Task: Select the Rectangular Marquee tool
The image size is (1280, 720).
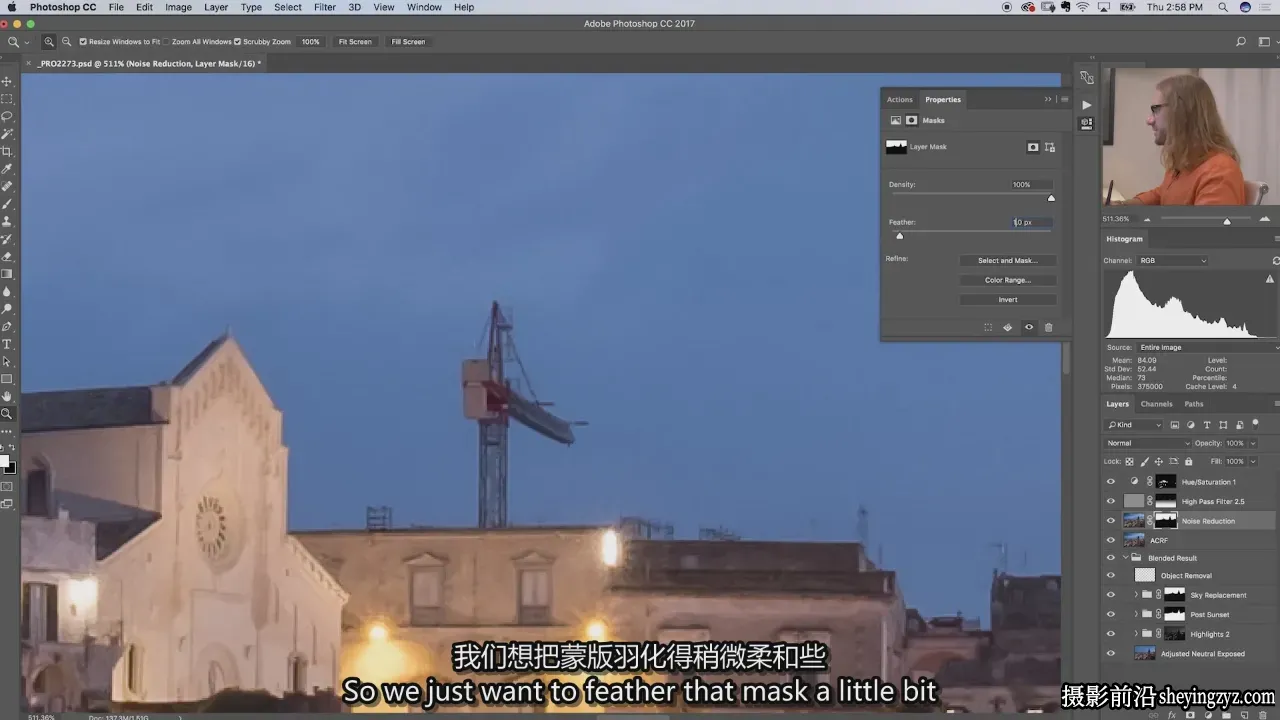Action: click(x=7, y=99)
